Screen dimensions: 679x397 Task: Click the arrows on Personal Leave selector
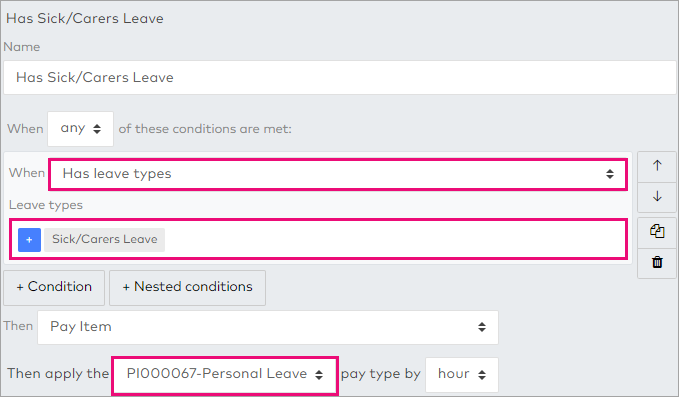[x=319, y=375]
